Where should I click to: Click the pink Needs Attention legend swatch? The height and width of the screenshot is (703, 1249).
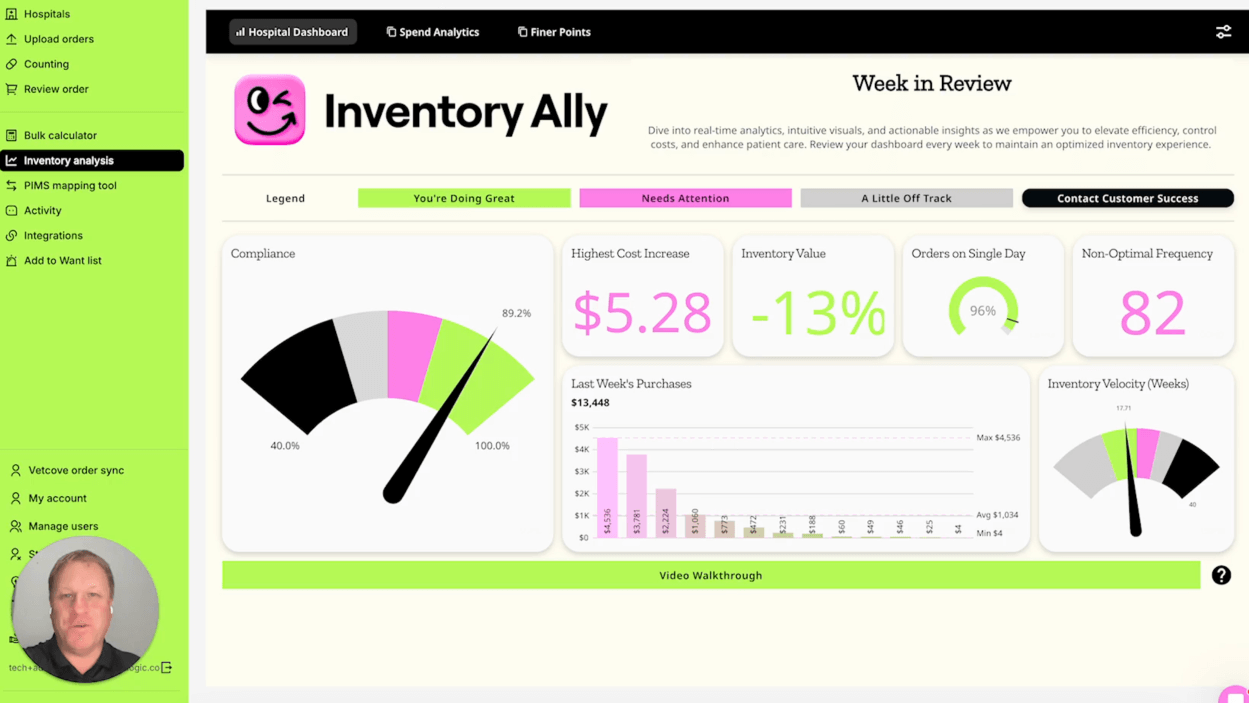click(x=685, y=198)
